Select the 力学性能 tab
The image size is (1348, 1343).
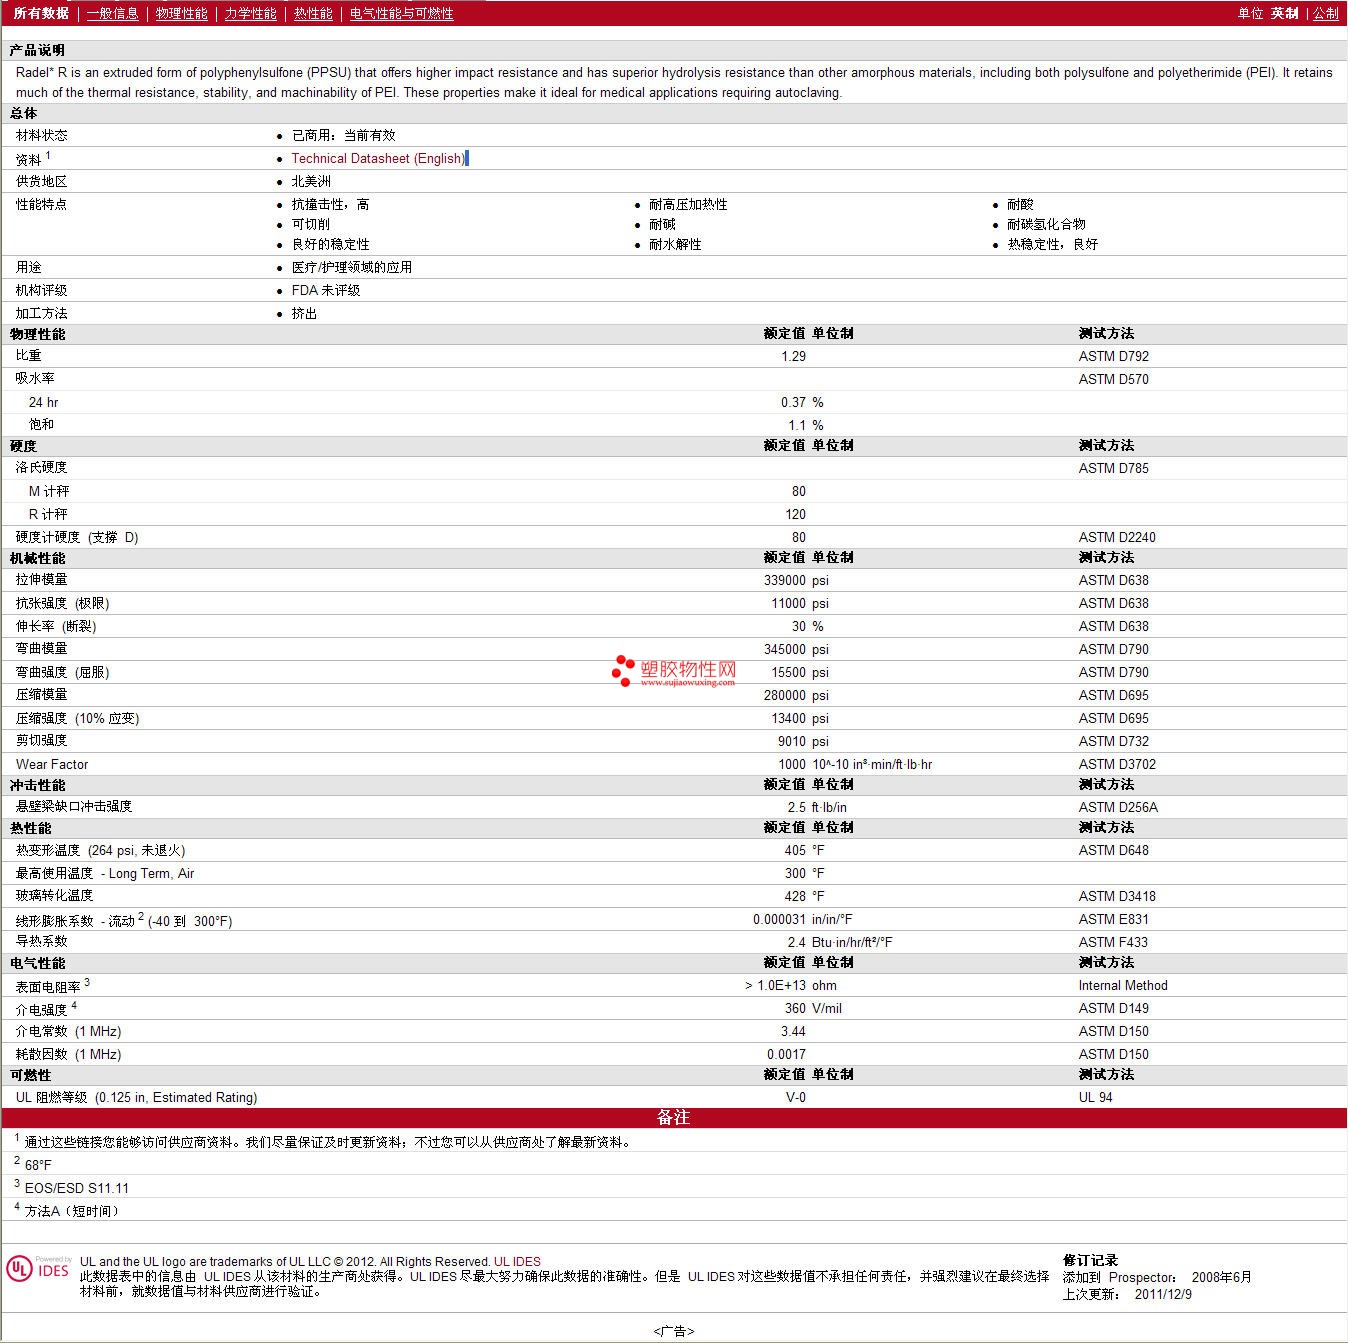250,13
